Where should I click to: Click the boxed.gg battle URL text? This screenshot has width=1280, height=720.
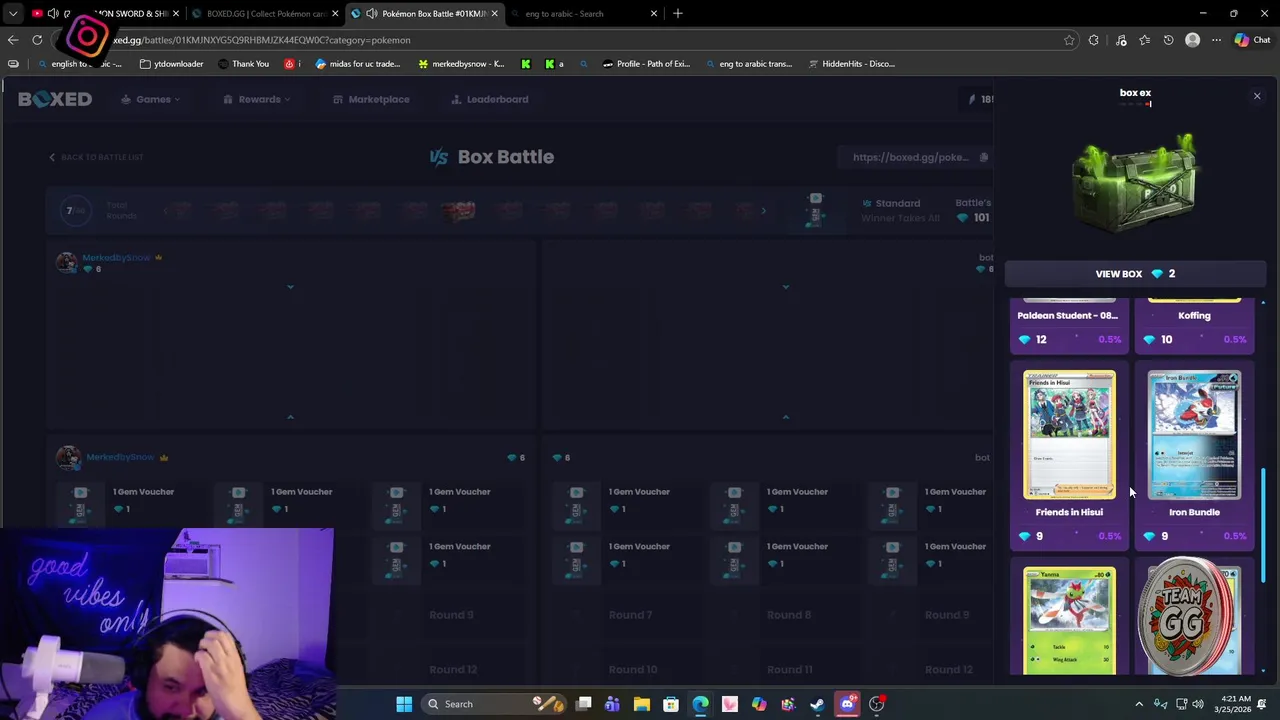[910, 157]
